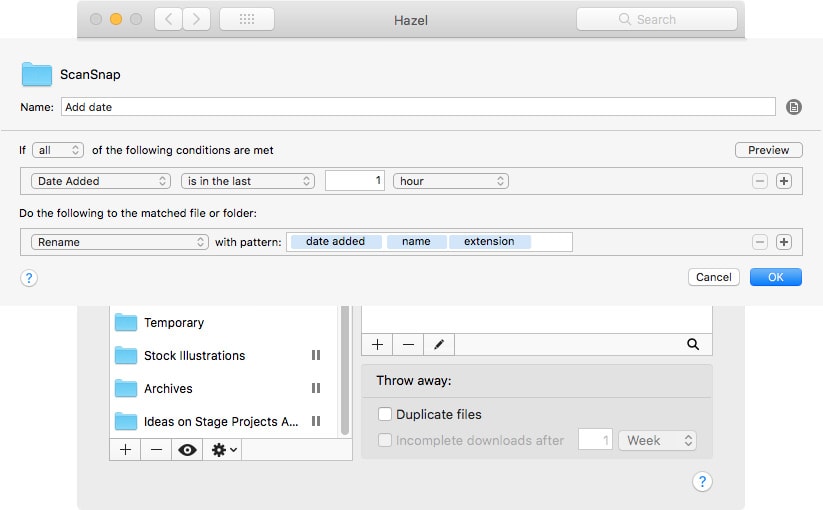The image size is (823, 510).
Task: Click the OK button
Action: point(776,277)
